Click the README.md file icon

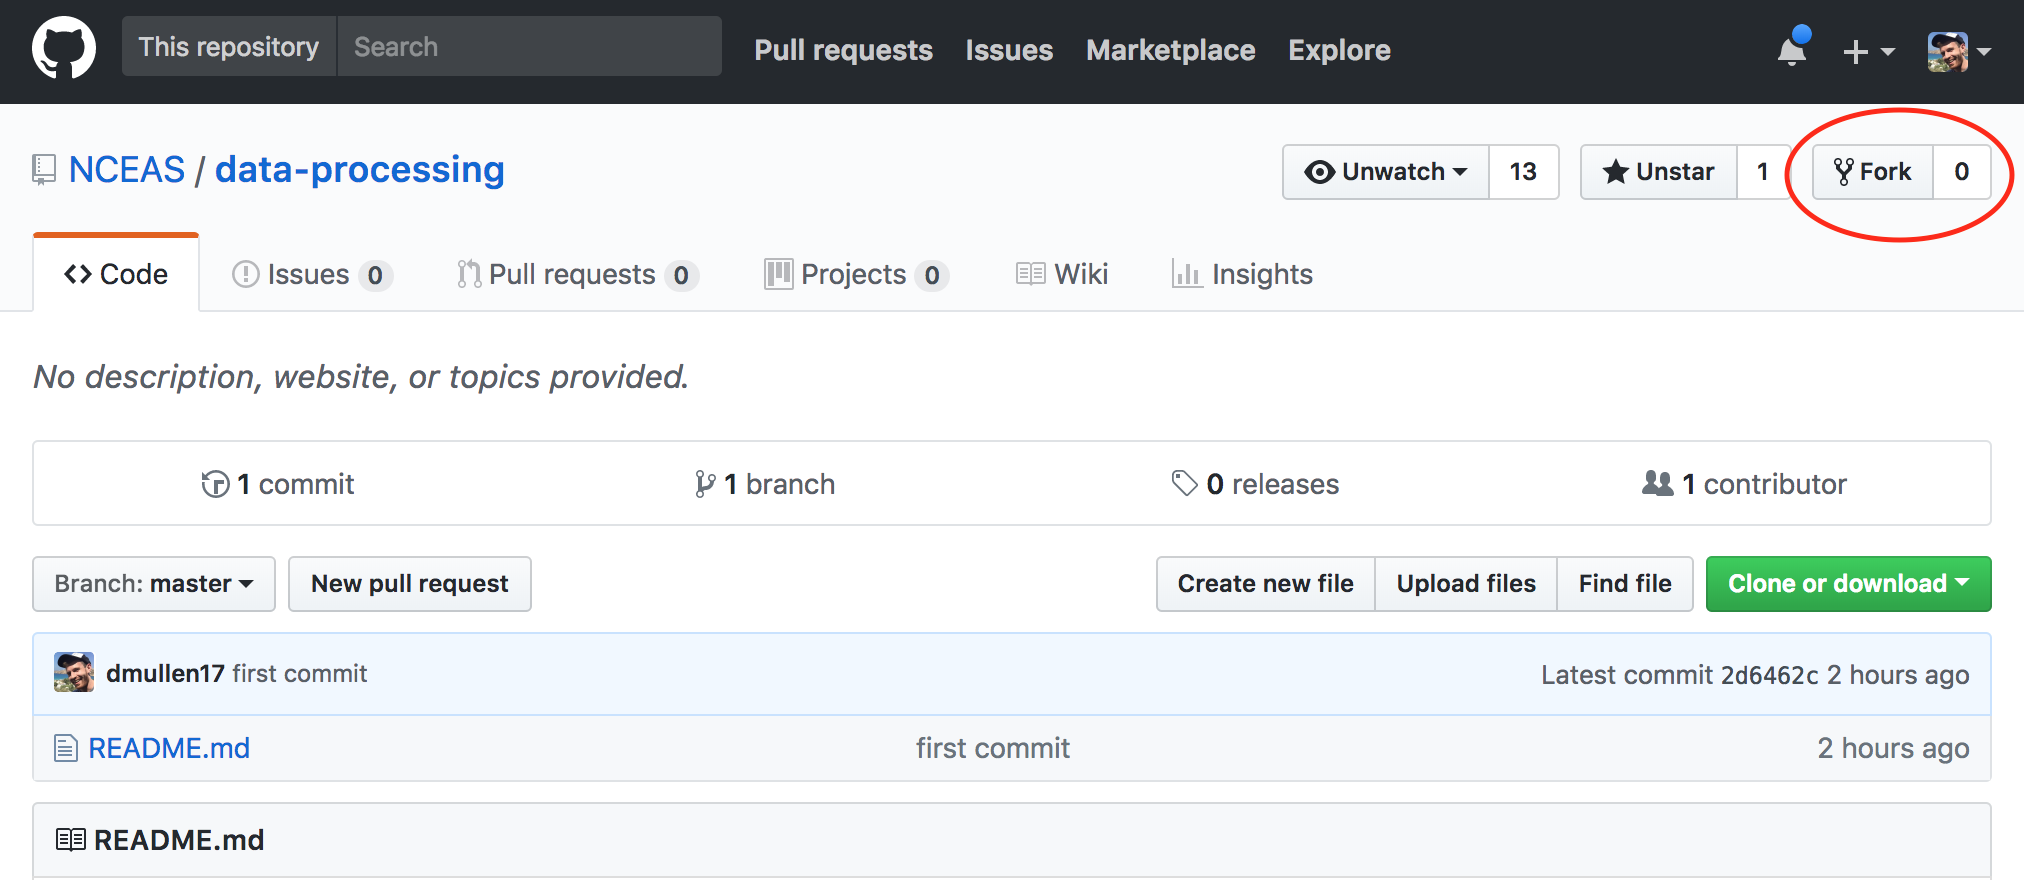point(66,748)
